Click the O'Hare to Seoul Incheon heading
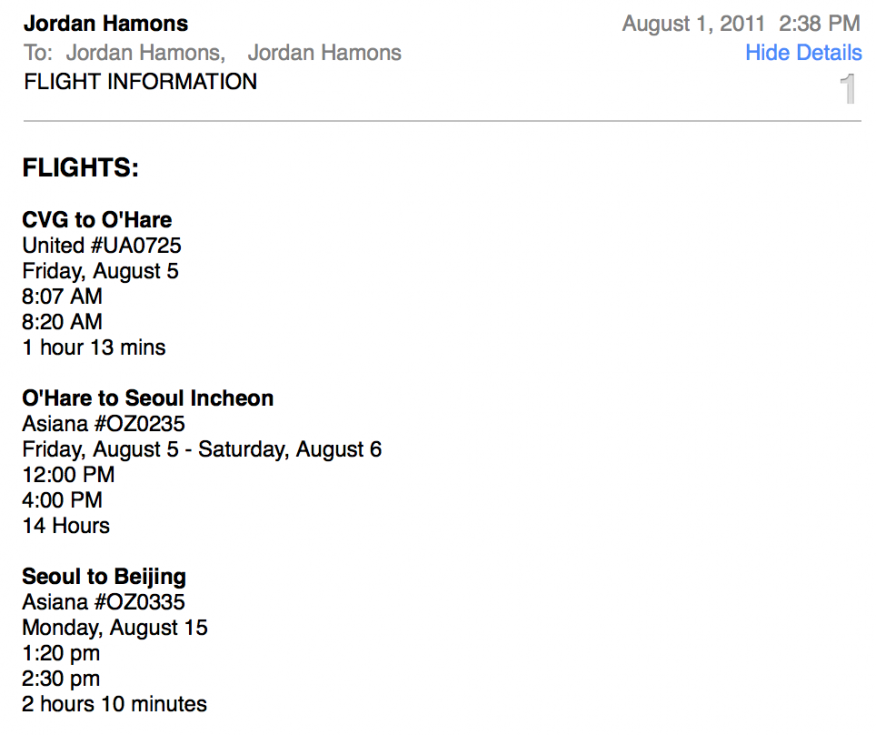The height and width of the screenshot is (735, 876). coord(147,398)
